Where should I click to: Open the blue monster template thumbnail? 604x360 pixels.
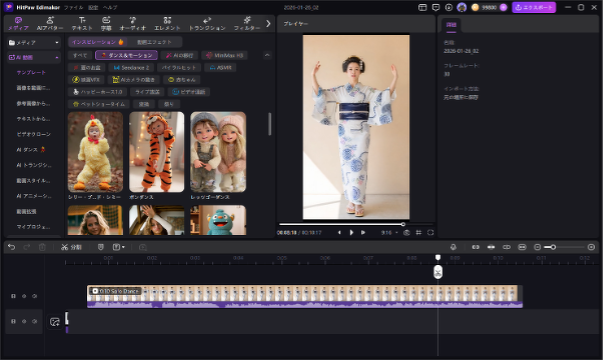tap(218, 220)
